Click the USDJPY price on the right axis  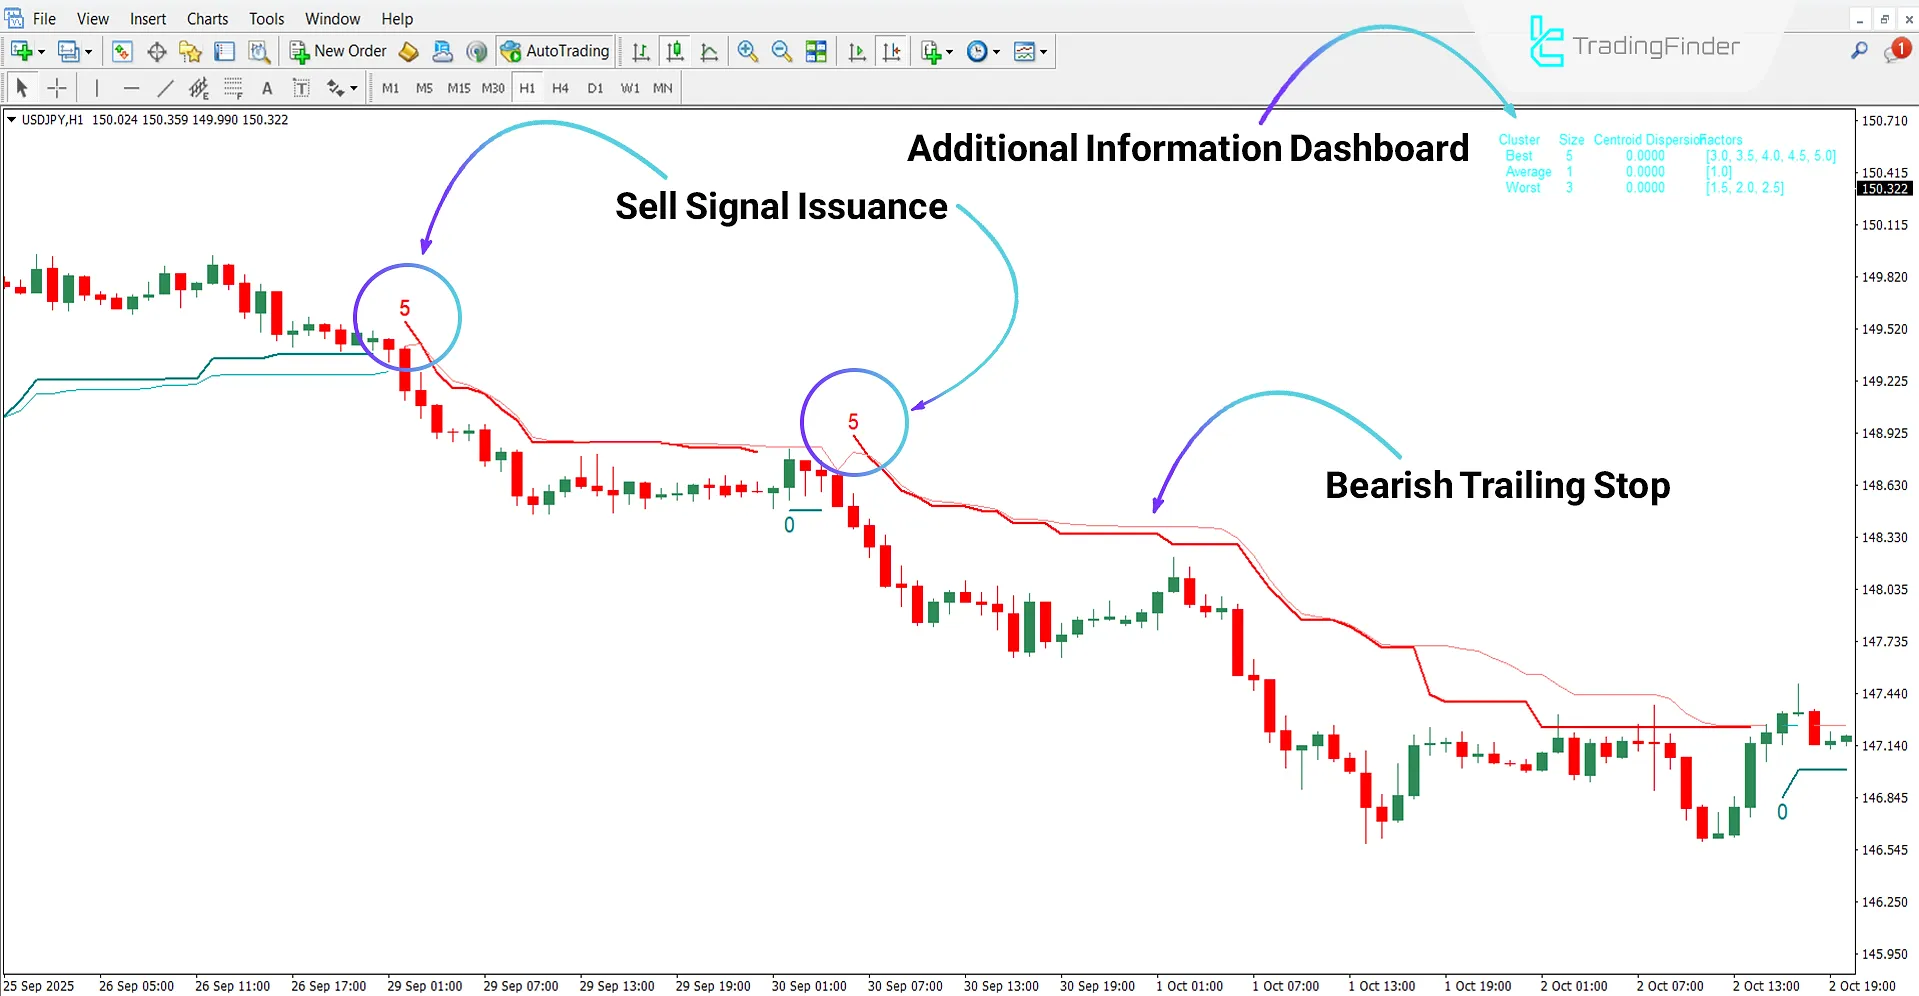1883,188
